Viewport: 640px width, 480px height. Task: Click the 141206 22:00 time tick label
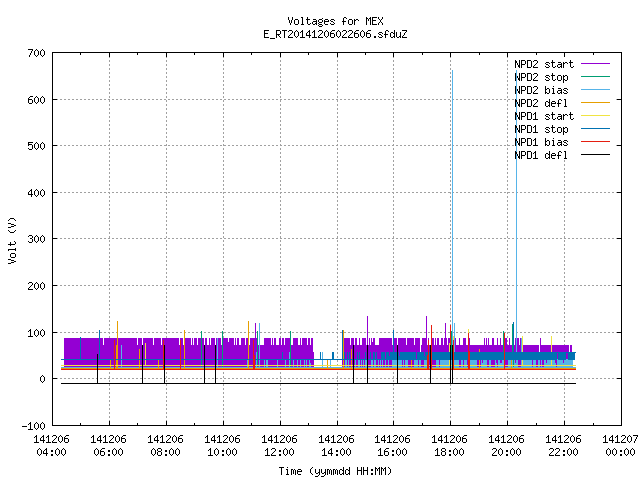coord(564,446)
